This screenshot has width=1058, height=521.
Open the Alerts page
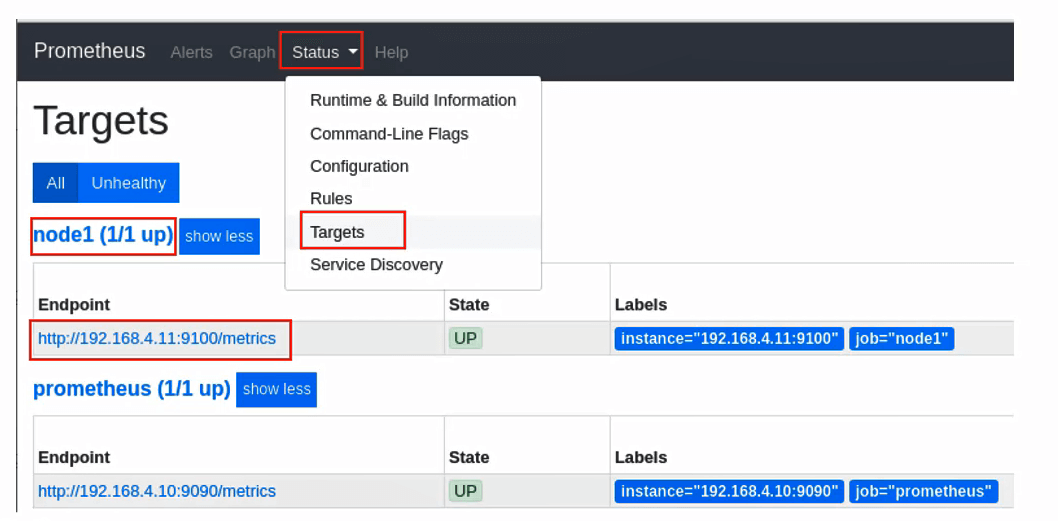191,52
